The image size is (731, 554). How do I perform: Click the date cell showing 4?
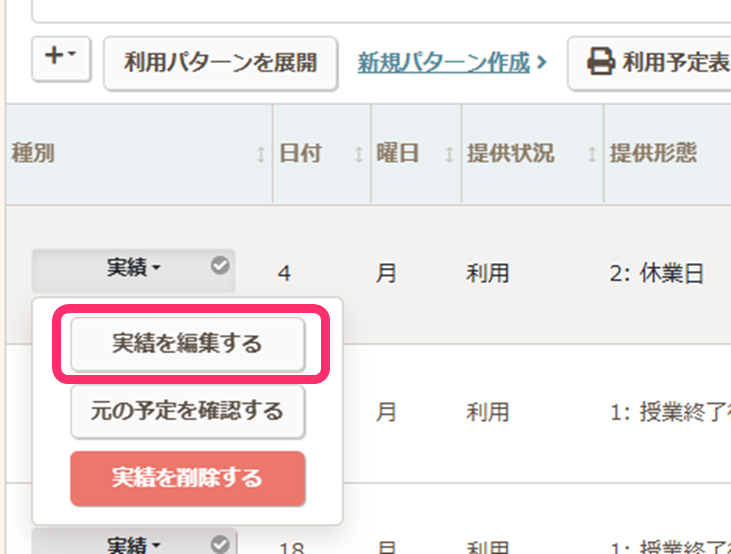285,273
